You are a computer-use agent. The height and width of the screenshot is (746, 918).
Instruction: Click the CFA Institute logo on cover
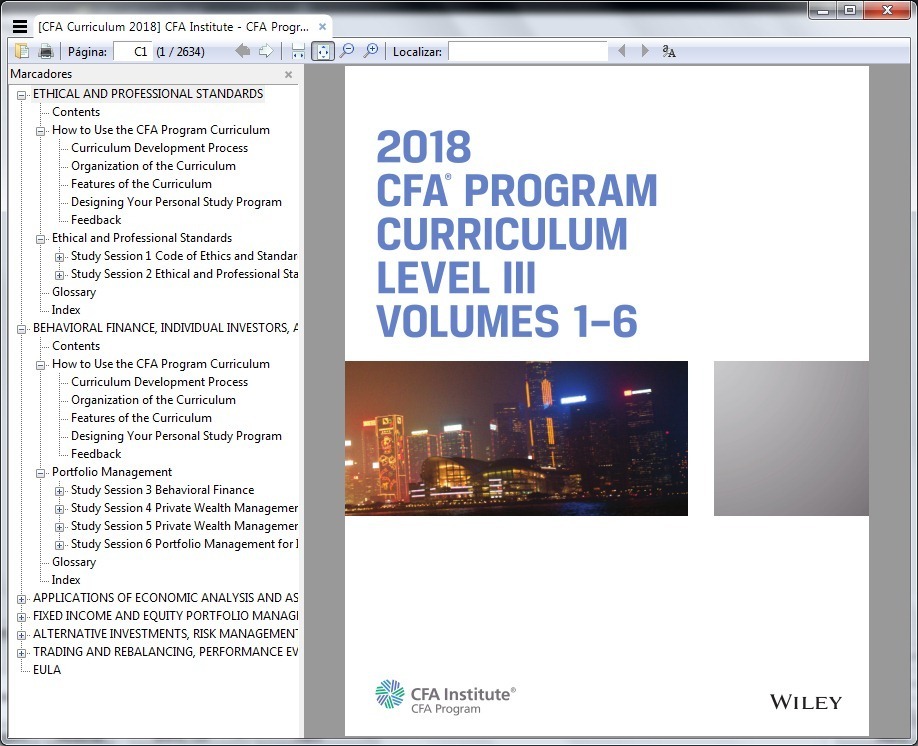(x=446, y=697)
